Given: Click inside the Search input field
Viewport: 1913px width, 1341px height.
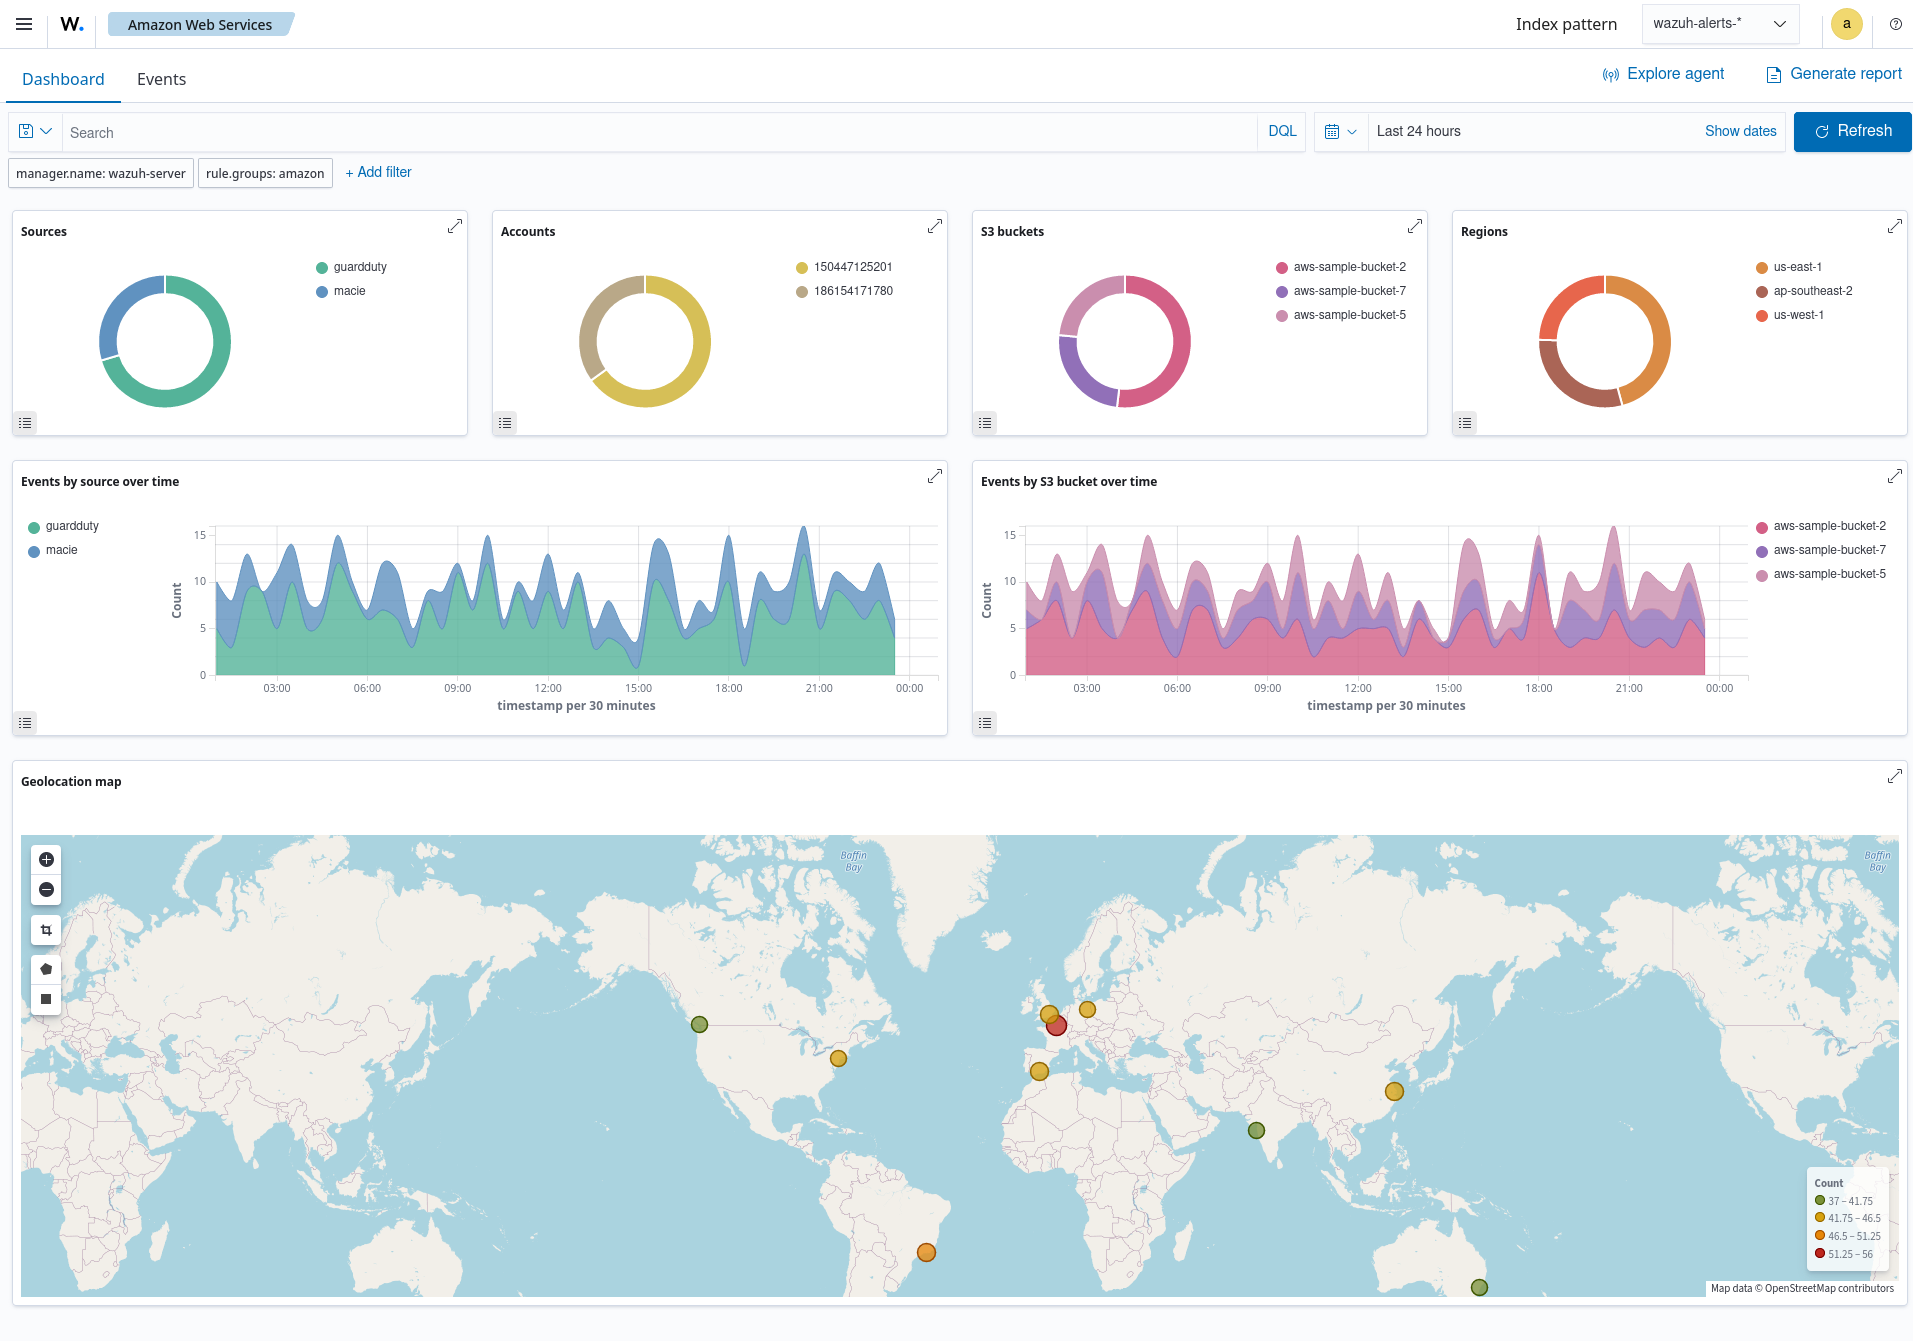Looking at the screenshot, I should coord(400,131).
